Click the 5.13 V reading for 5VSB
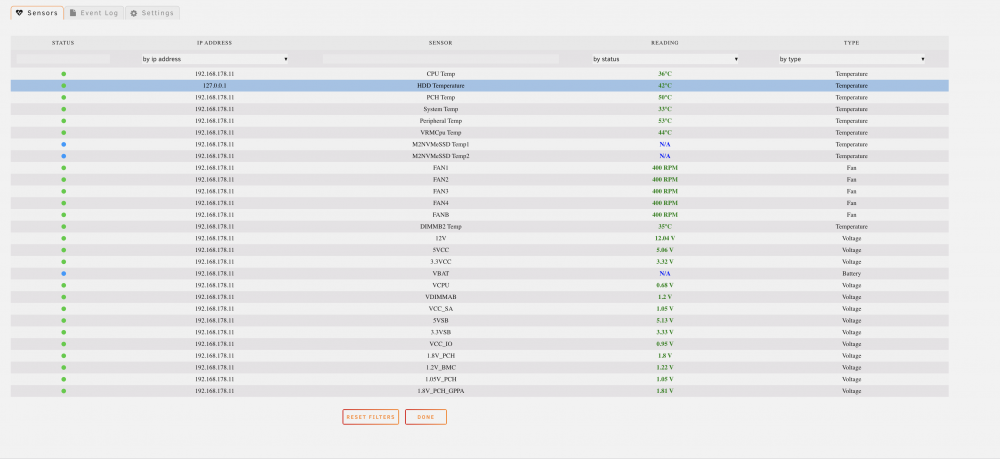 665,321
